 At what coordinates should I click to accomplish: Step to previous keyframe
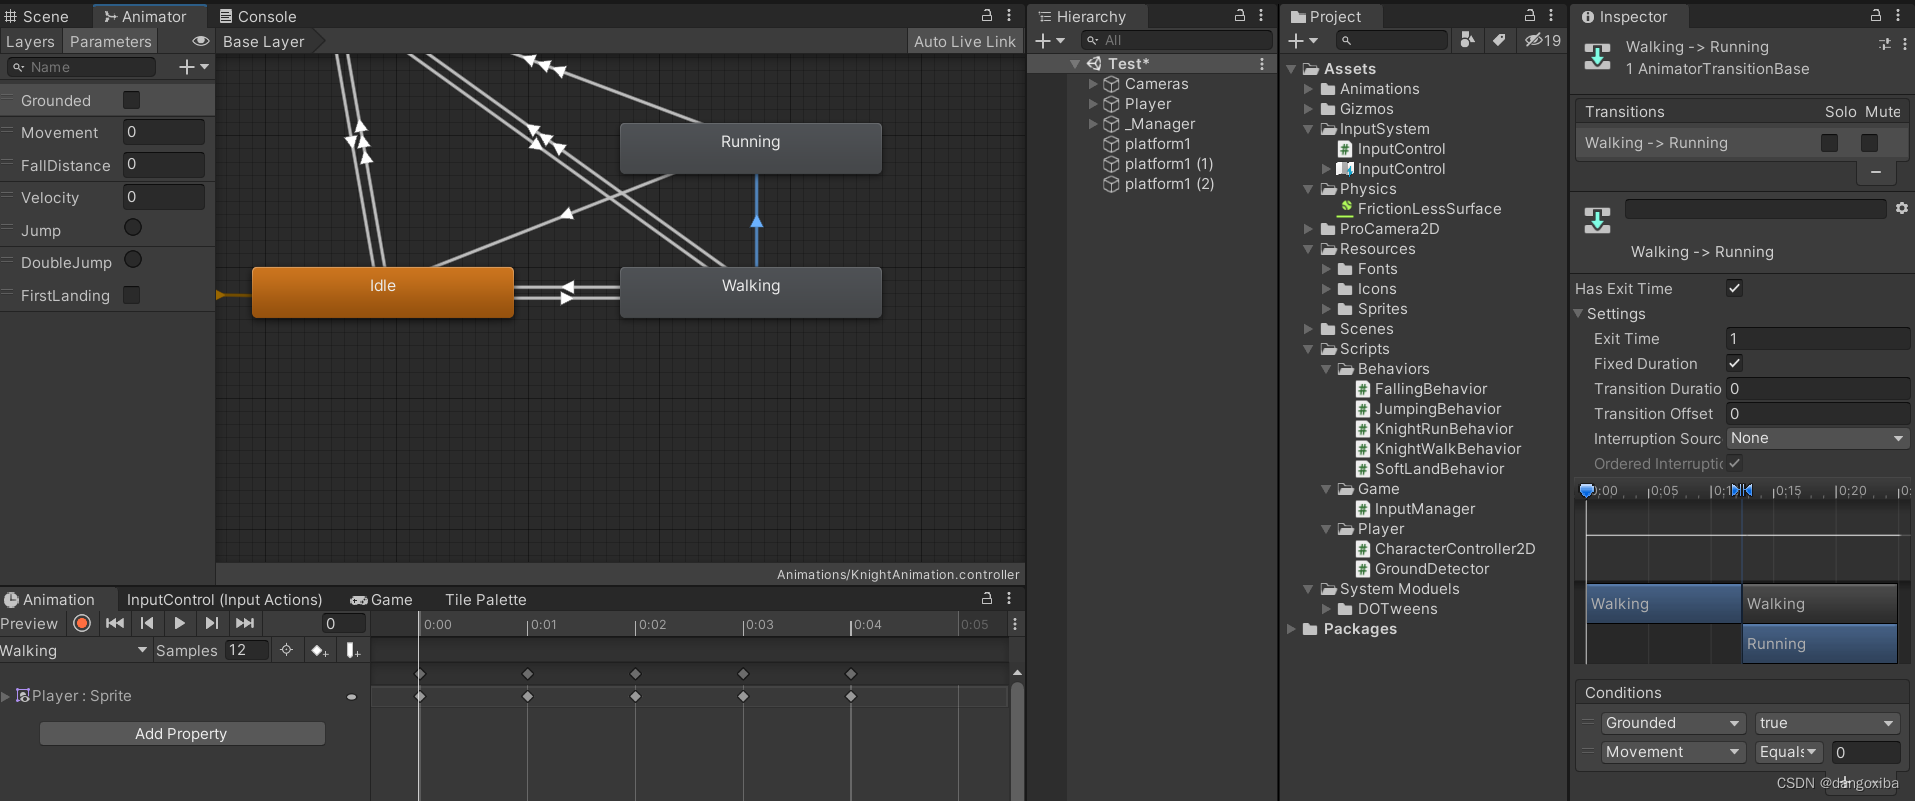pos(147,623)
